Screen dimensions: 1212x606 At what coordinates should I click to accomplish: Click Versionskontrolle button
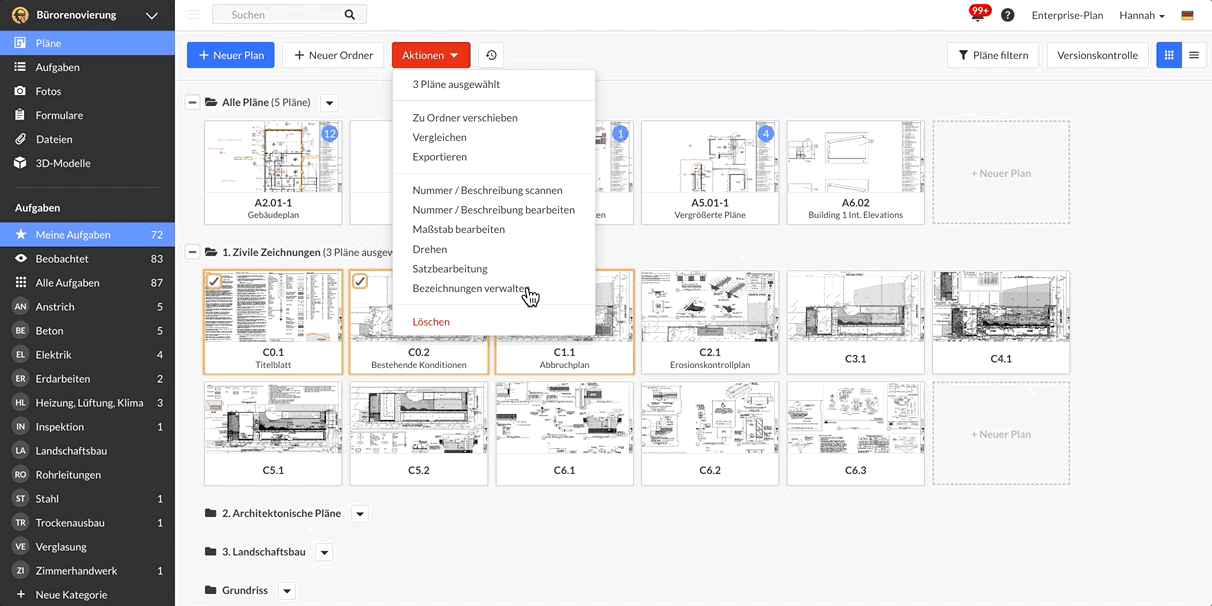pyautogui.click(x=1097, y=55)
